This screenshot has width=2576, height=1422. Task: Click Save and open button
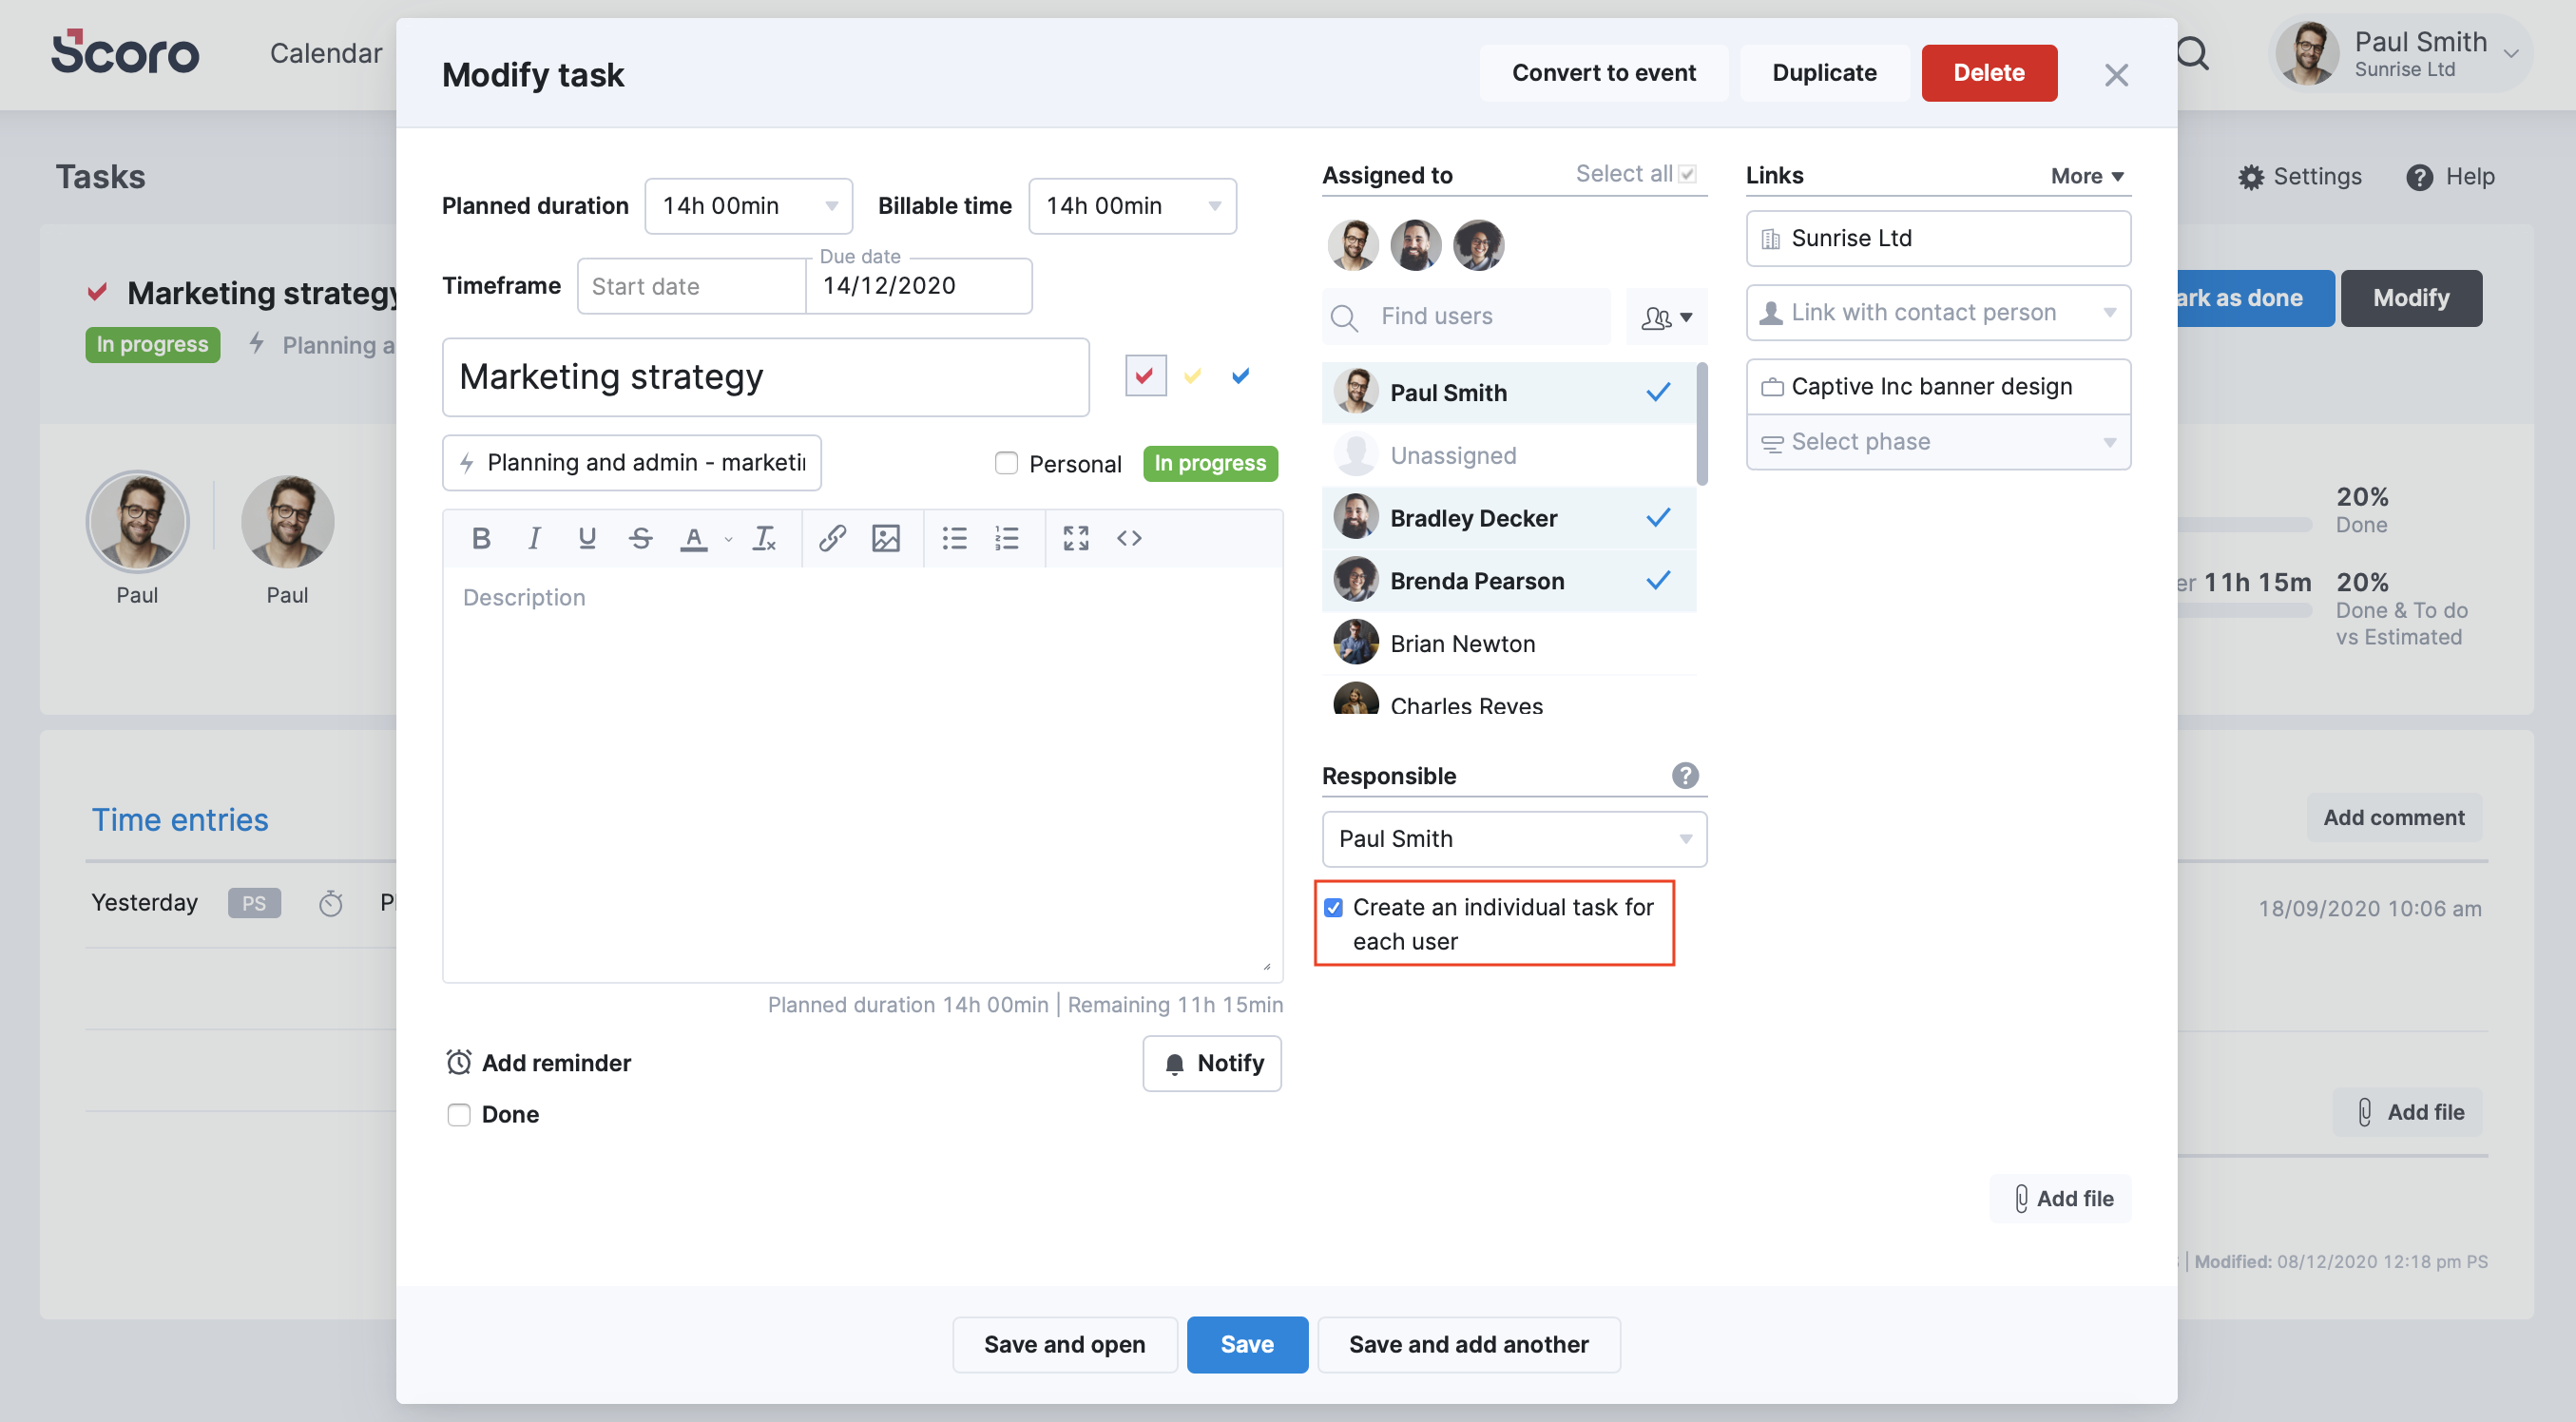[1064, 1344]
